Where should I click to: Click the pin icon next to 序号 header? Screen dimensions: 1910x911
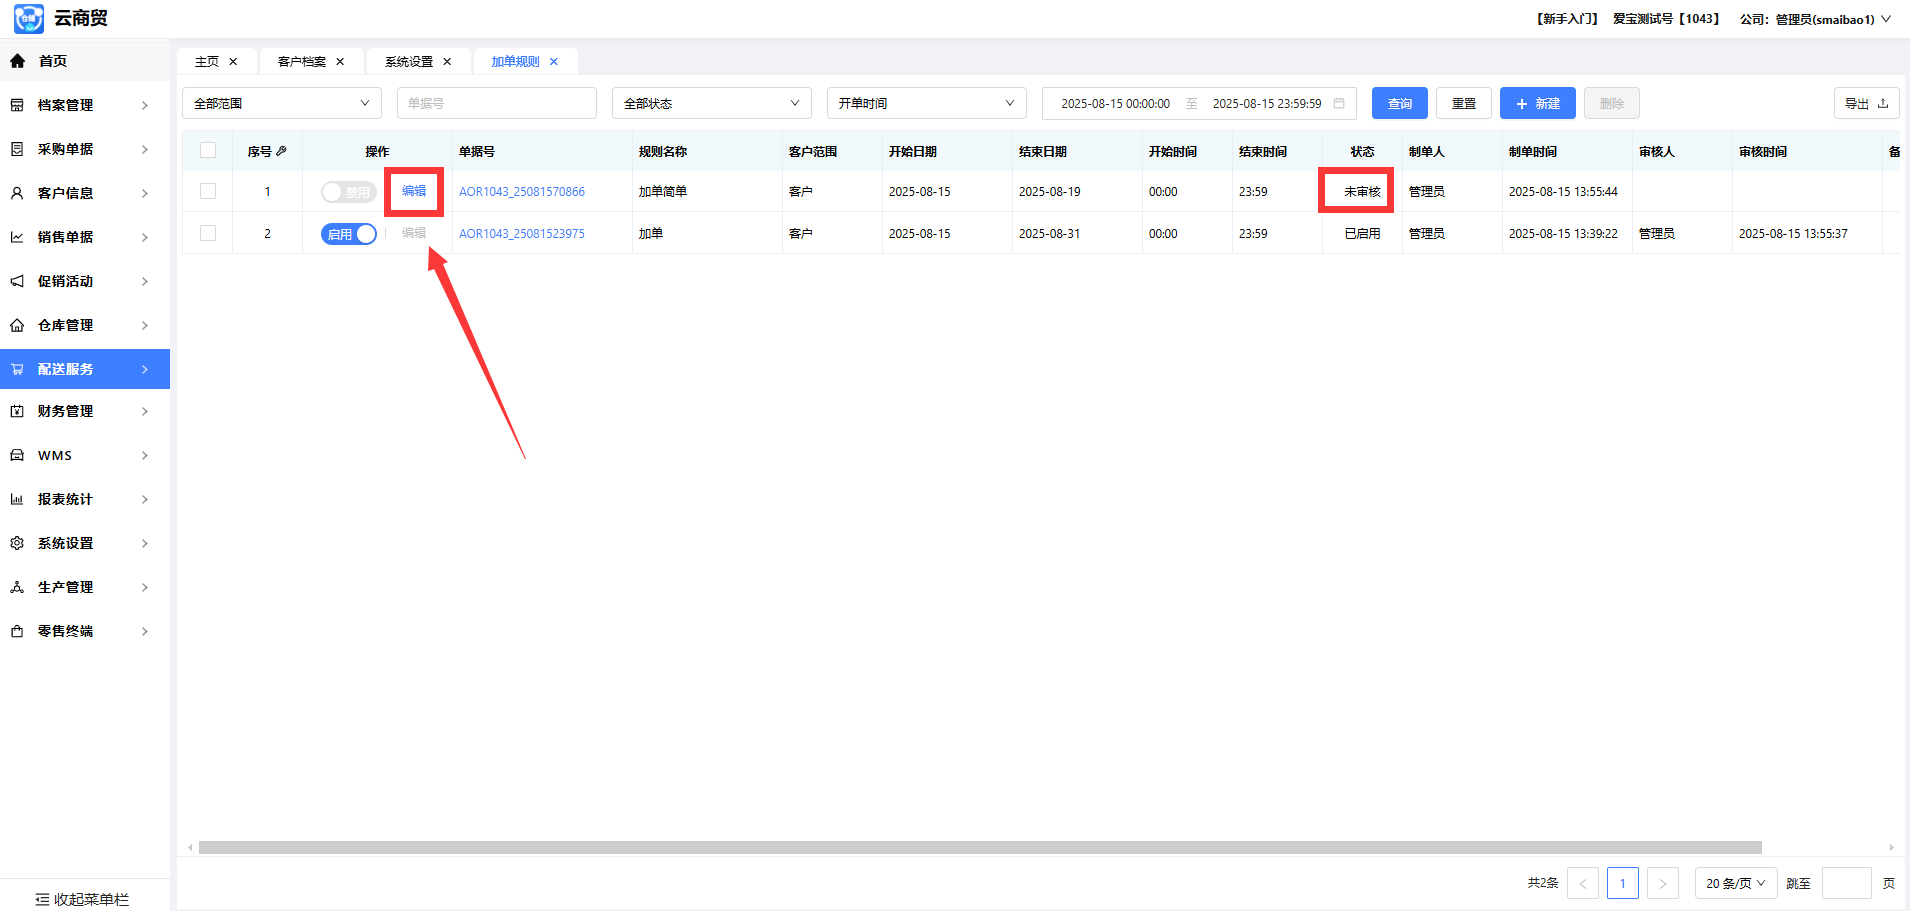(x=282, y=151)
